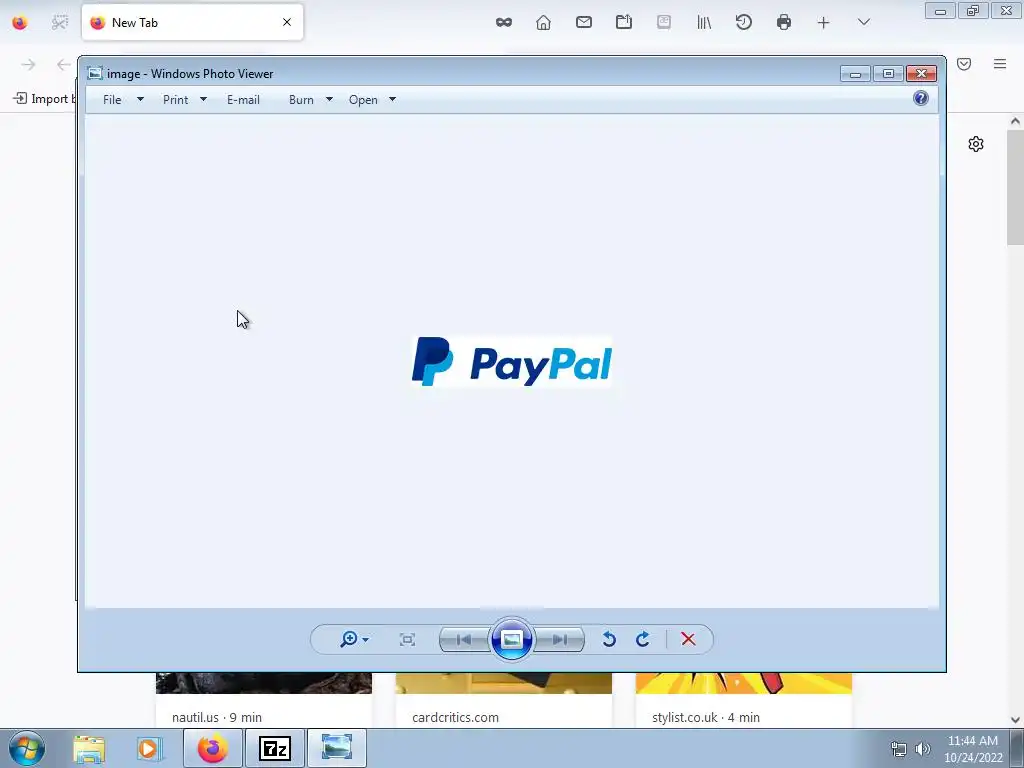
Task: Expand the Open dropdown arrow
Action: [392, 99]
